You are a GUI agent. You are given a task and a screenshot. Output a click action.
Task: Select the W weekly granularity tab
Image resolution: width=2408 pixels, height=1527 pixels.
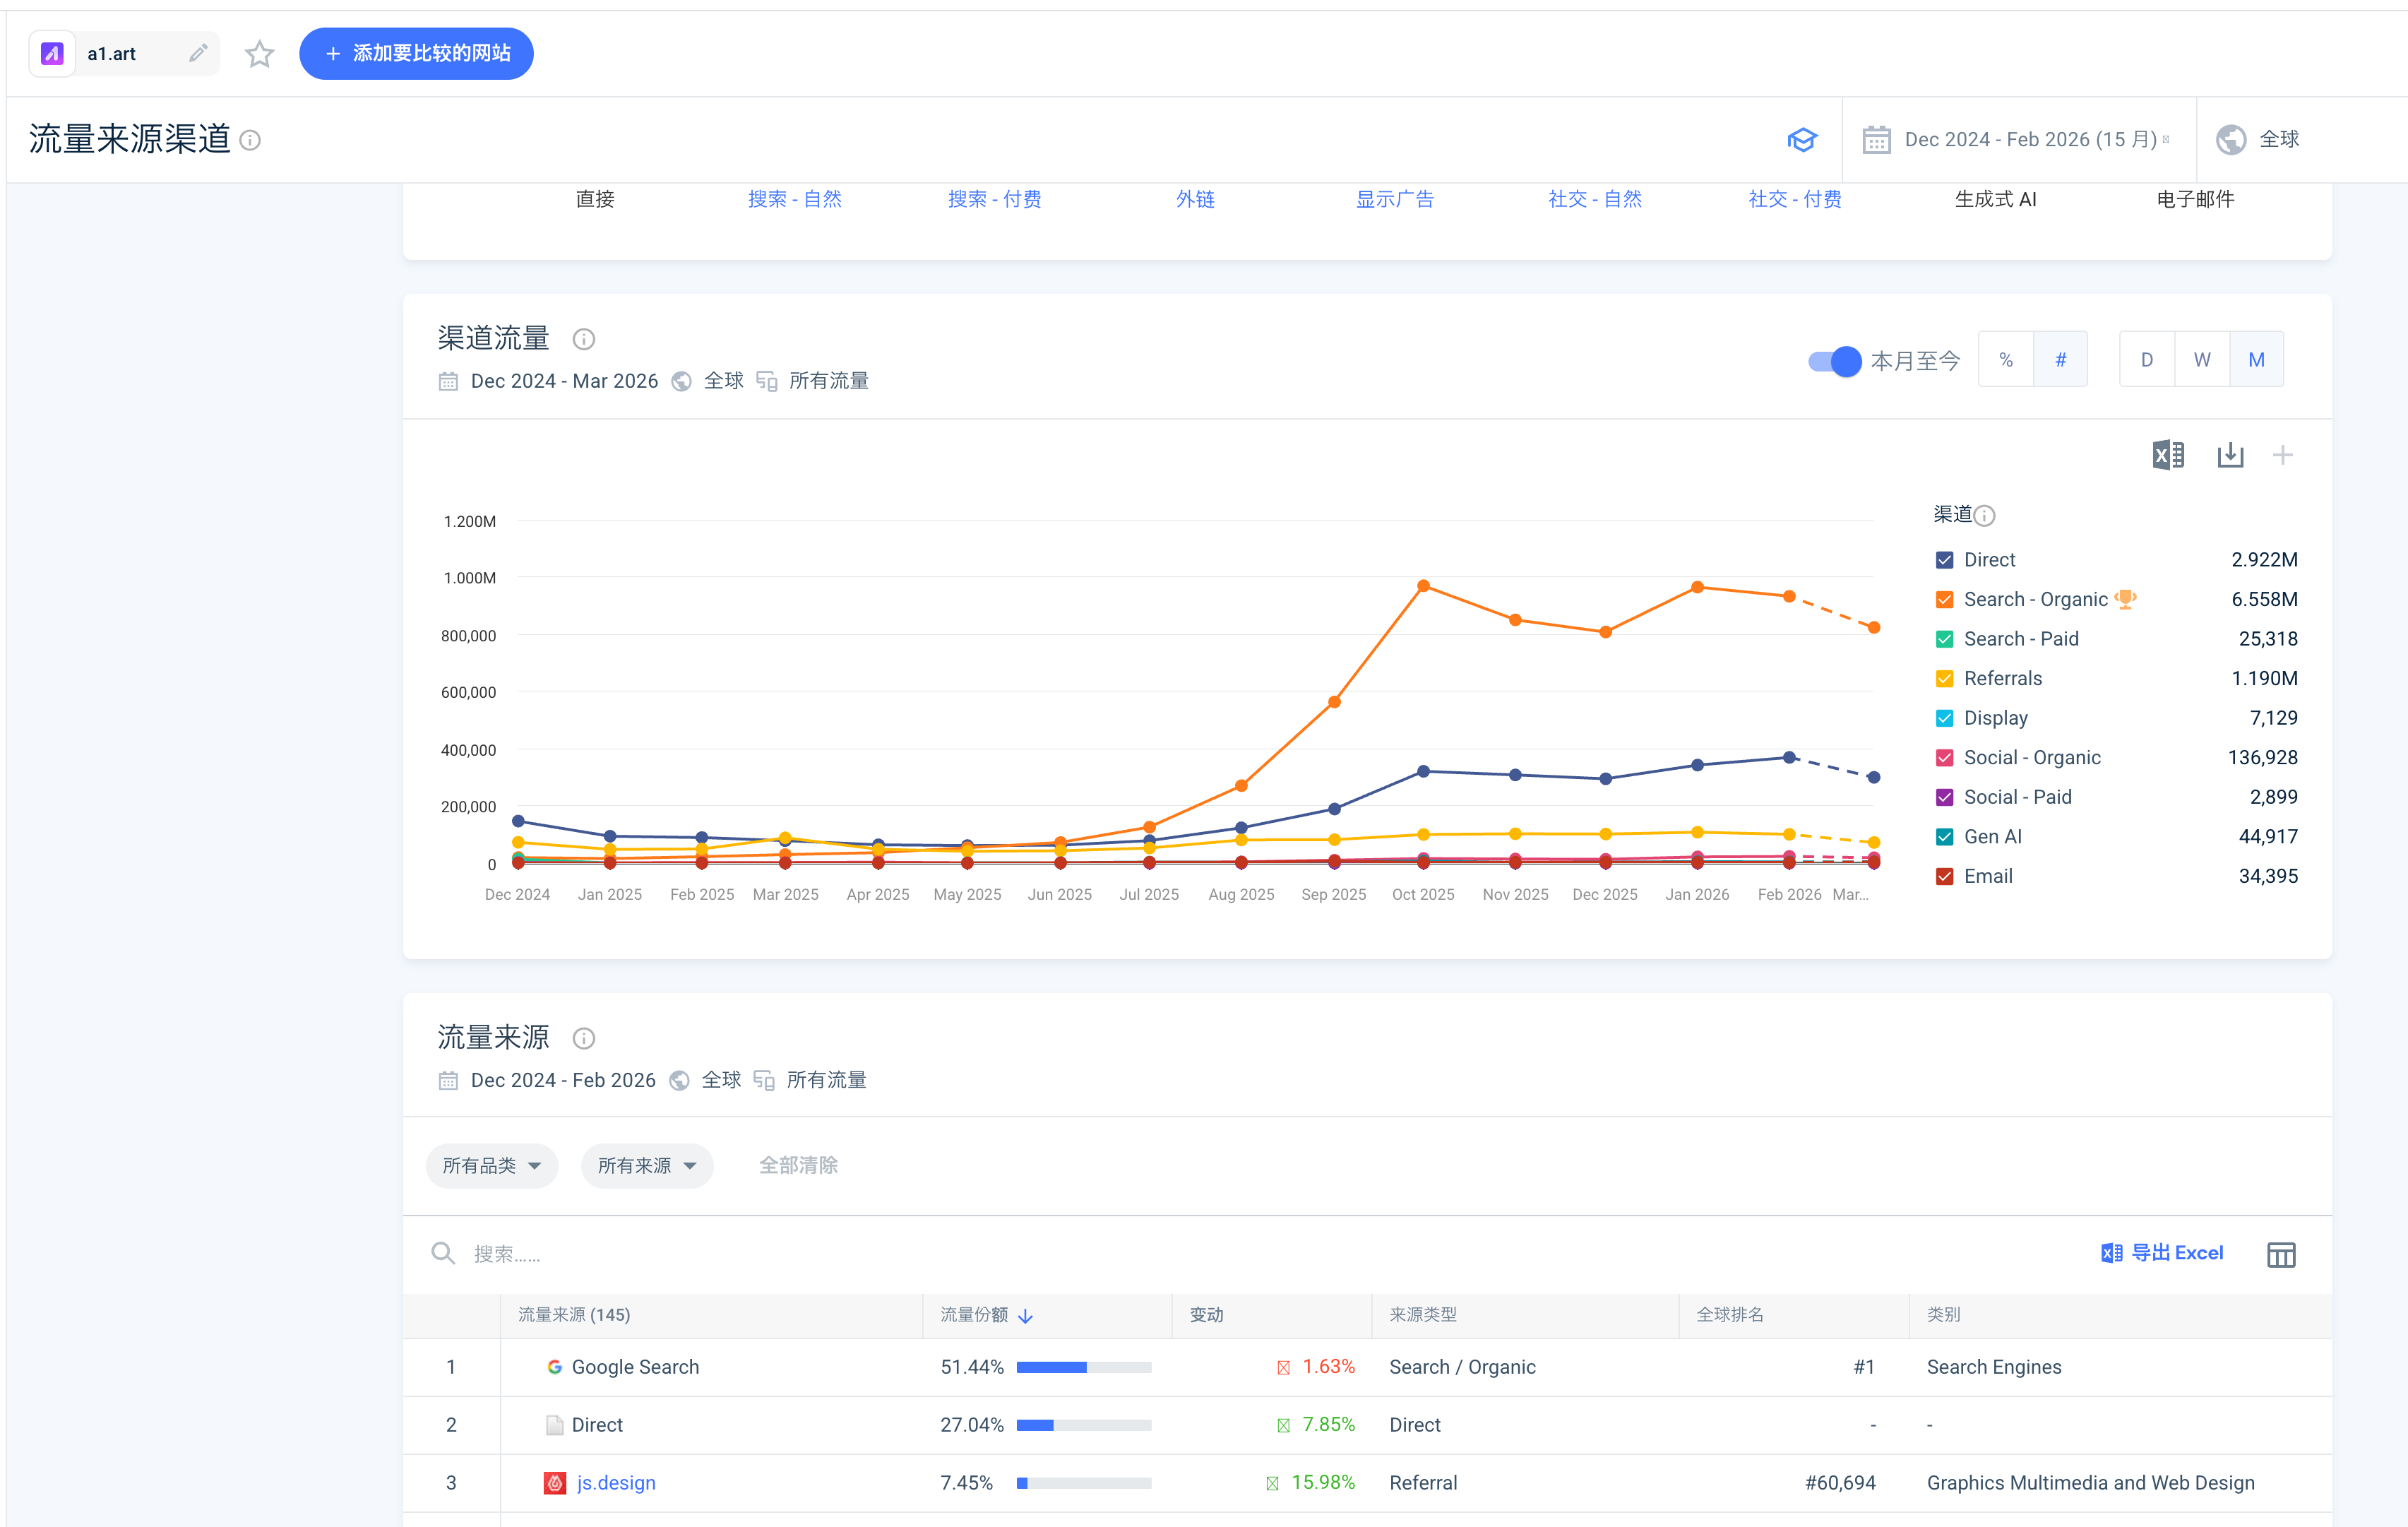tap(2201, 360)
